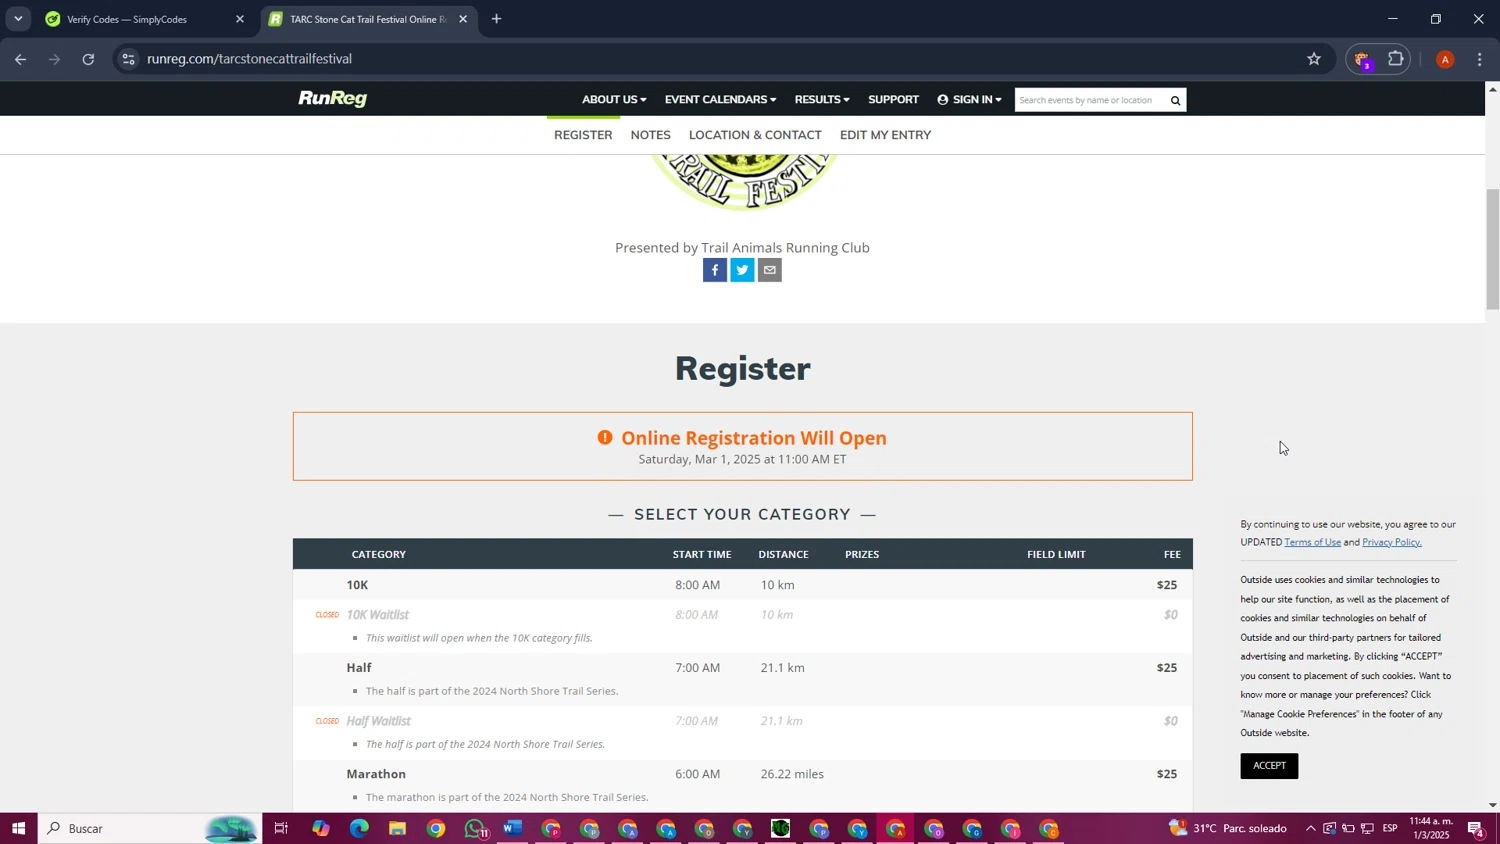Click the Field Limit column header
This screenshot has height=844, width=1500.
tap(1056, 554)
